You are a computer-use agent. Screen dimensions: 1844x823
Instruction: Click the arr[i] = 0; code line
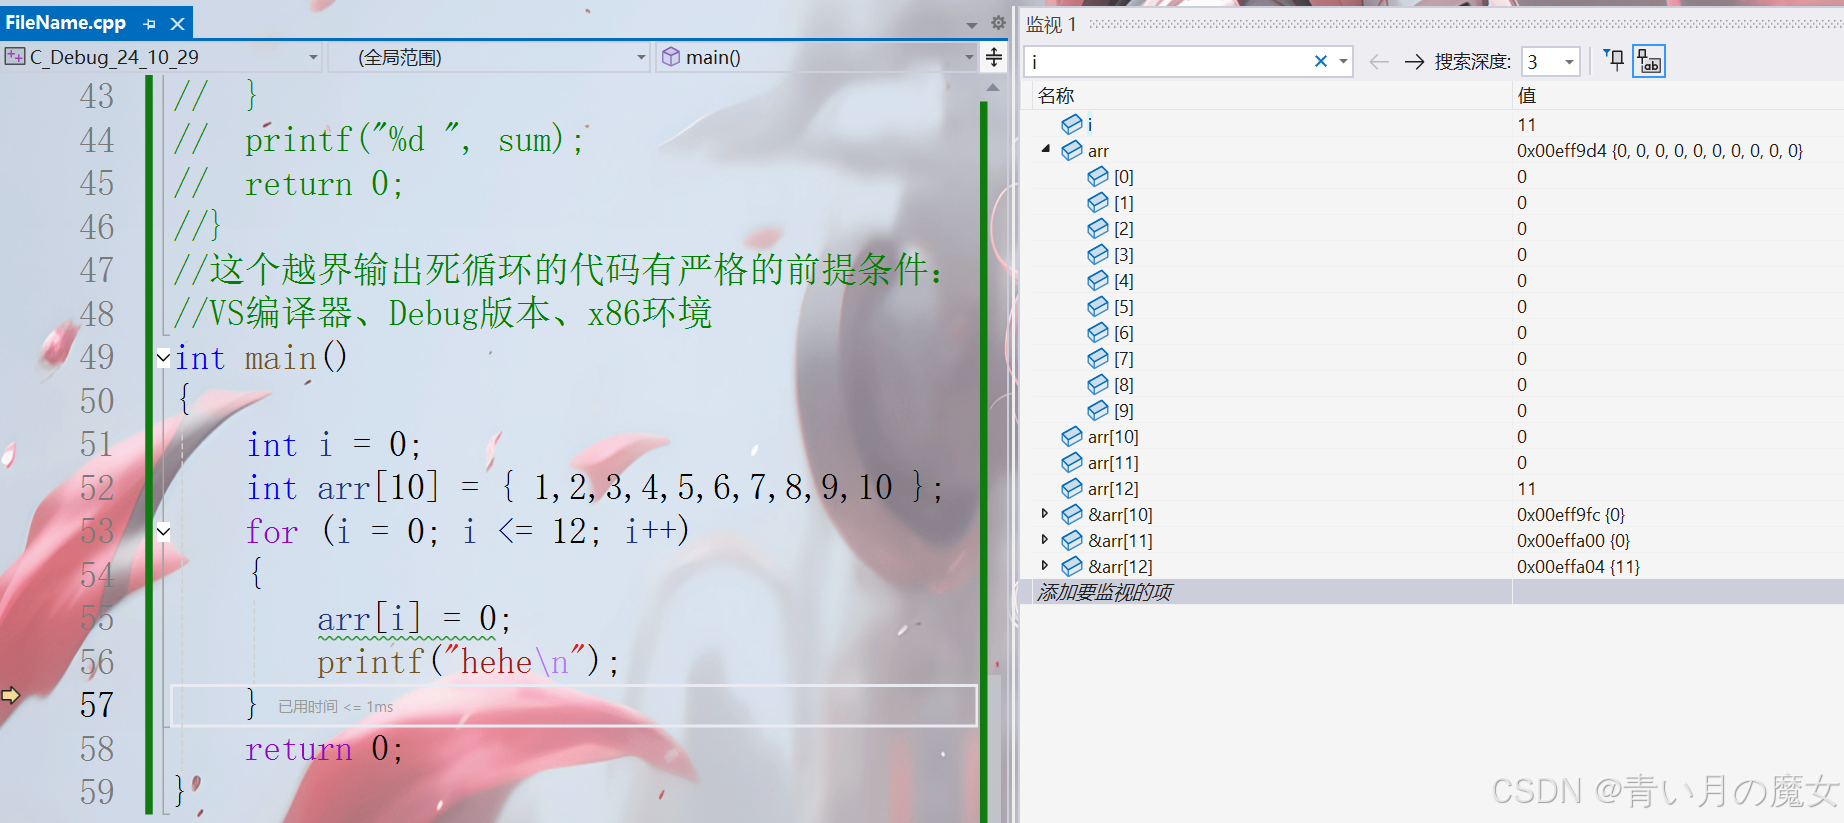click(413, 618)
